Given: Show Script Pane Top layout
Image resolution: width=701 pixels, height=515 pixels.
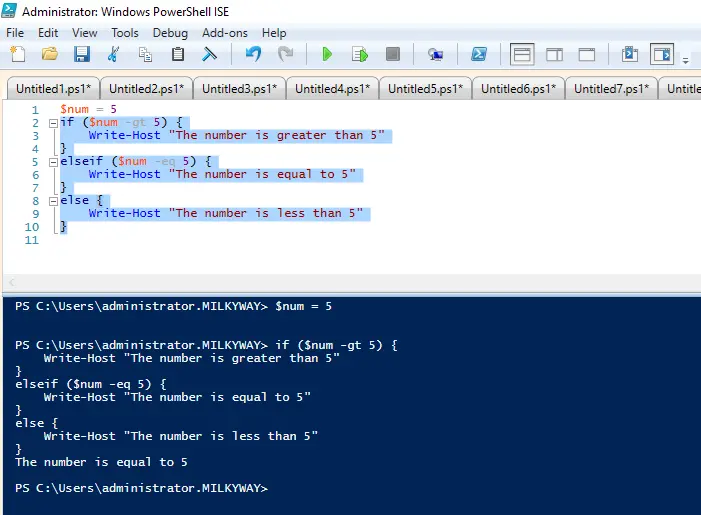Looking at the screenshot, I should click(522, 55).
